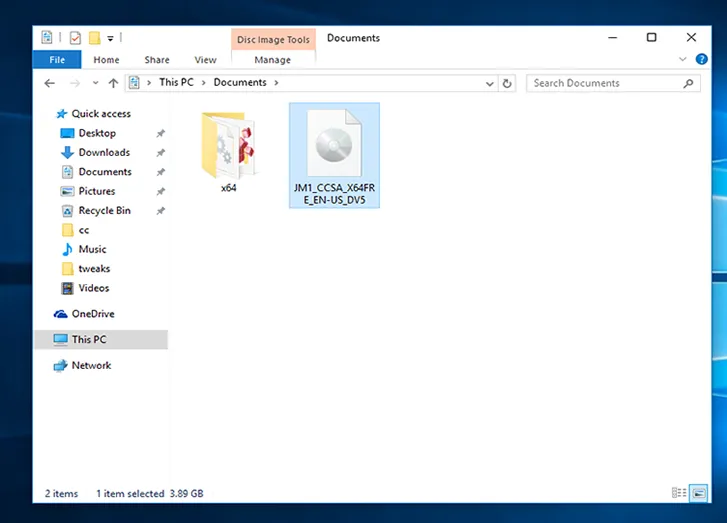The height and width of the screenshot is (523, 727).
Task: Click 'This PC' in the address breadcrumb
Action: point(176,83)
